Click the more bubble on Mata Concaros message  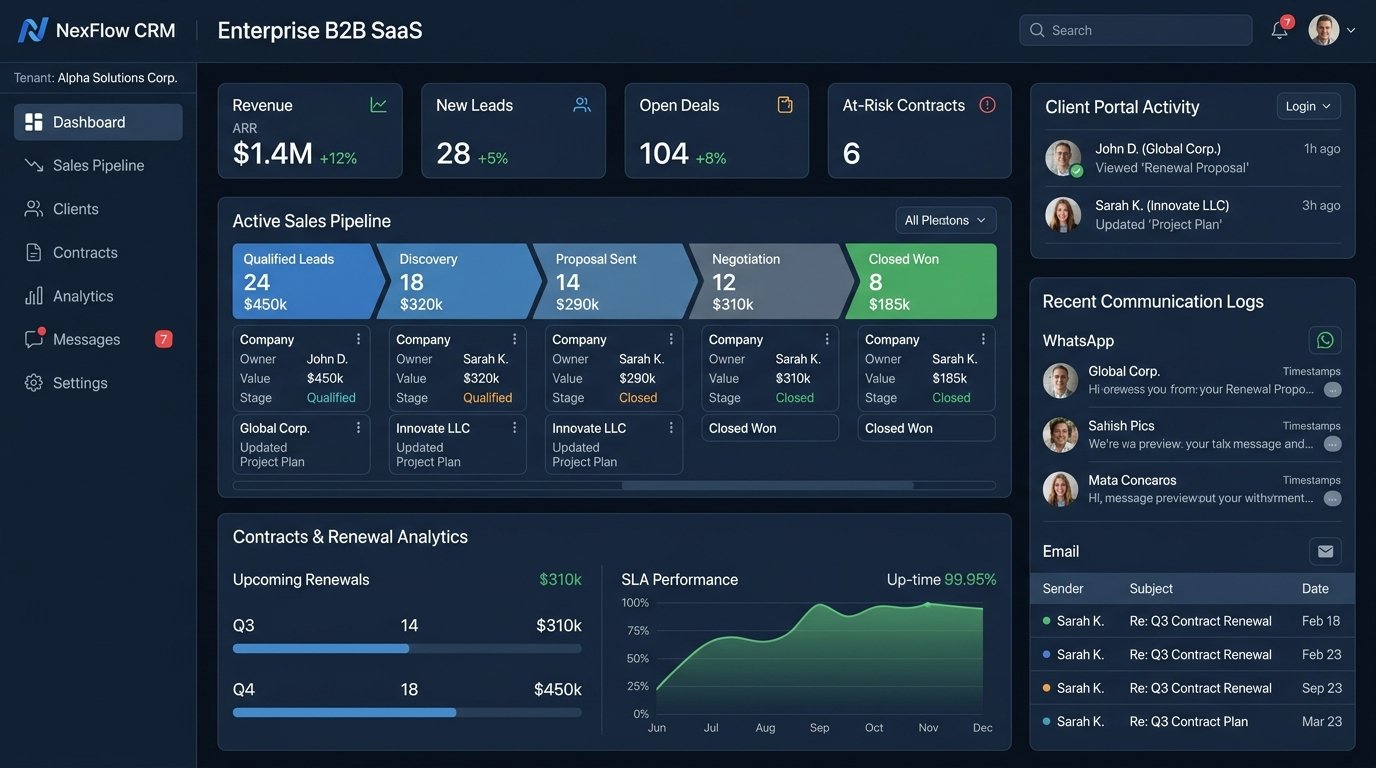click(1332, 498)
